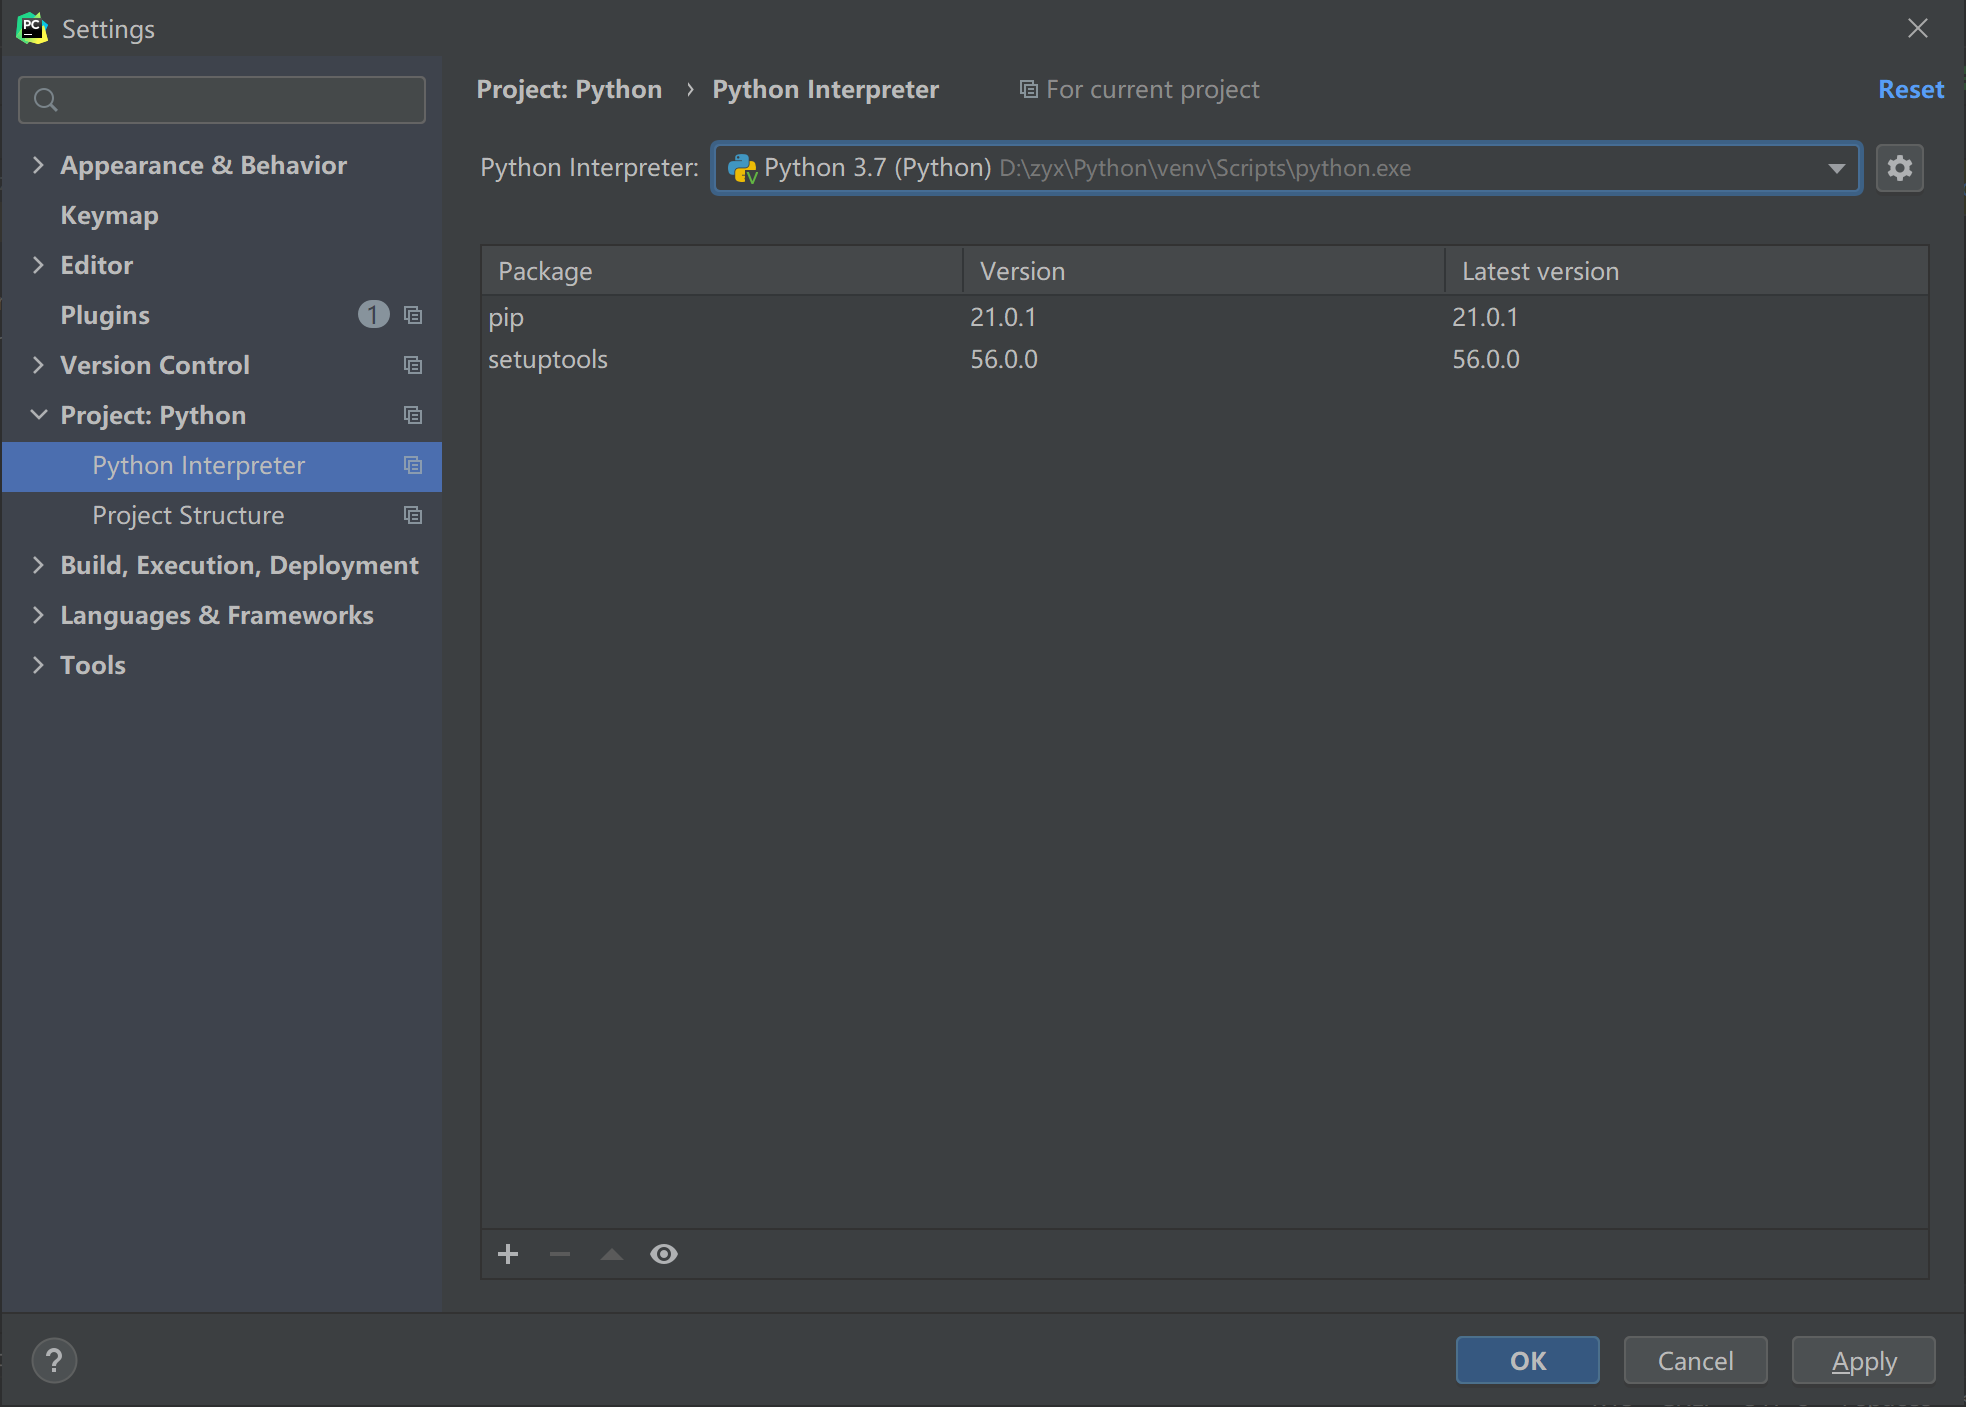1966x1407 pixels.
Task: Click project-level icon beside Project Structure
Action: tap(413, 515)
